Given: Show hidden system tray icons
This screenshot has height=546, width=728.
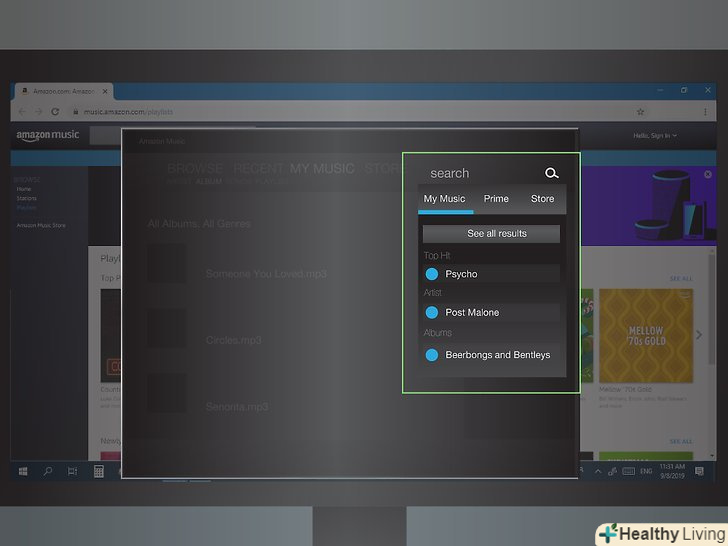Looking at the screenshot, I should (598, 471).
